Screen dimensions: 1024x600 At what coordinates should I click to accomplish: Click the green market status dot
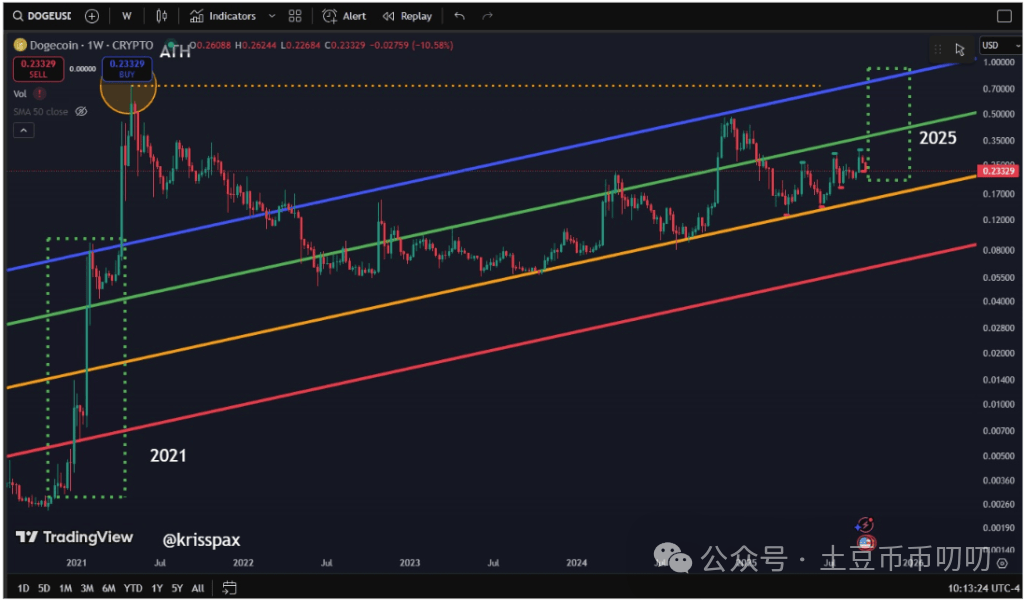(170, 44)
